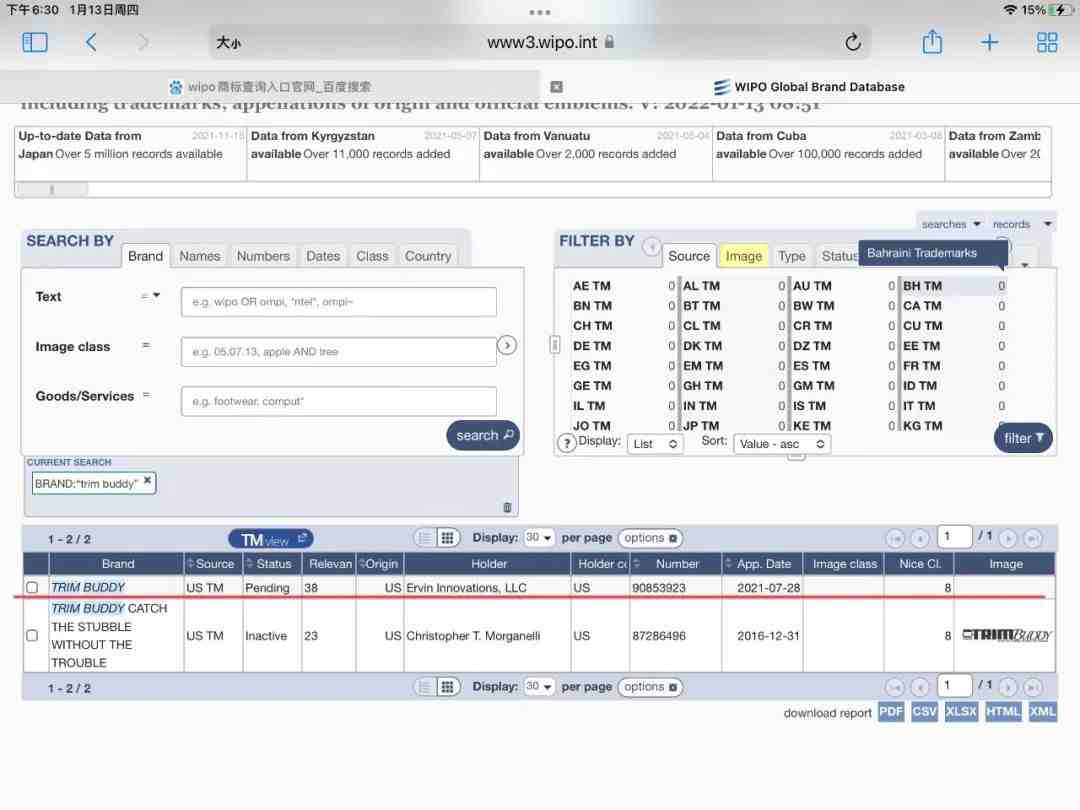Open the TRIM BUDDY brand link
The image size is (1080, 810).
tap(88, 588)
